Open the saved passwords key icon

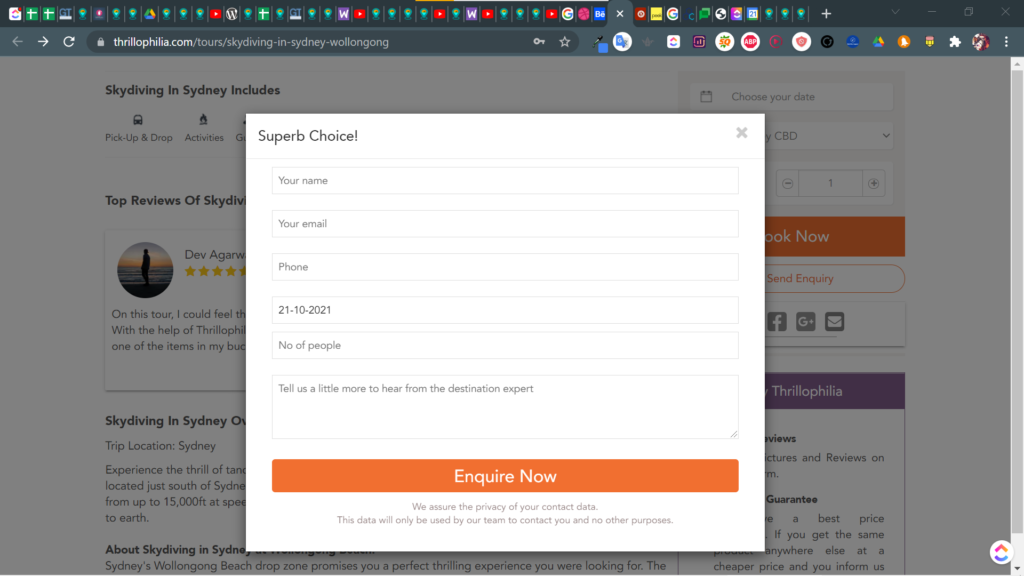539,42
